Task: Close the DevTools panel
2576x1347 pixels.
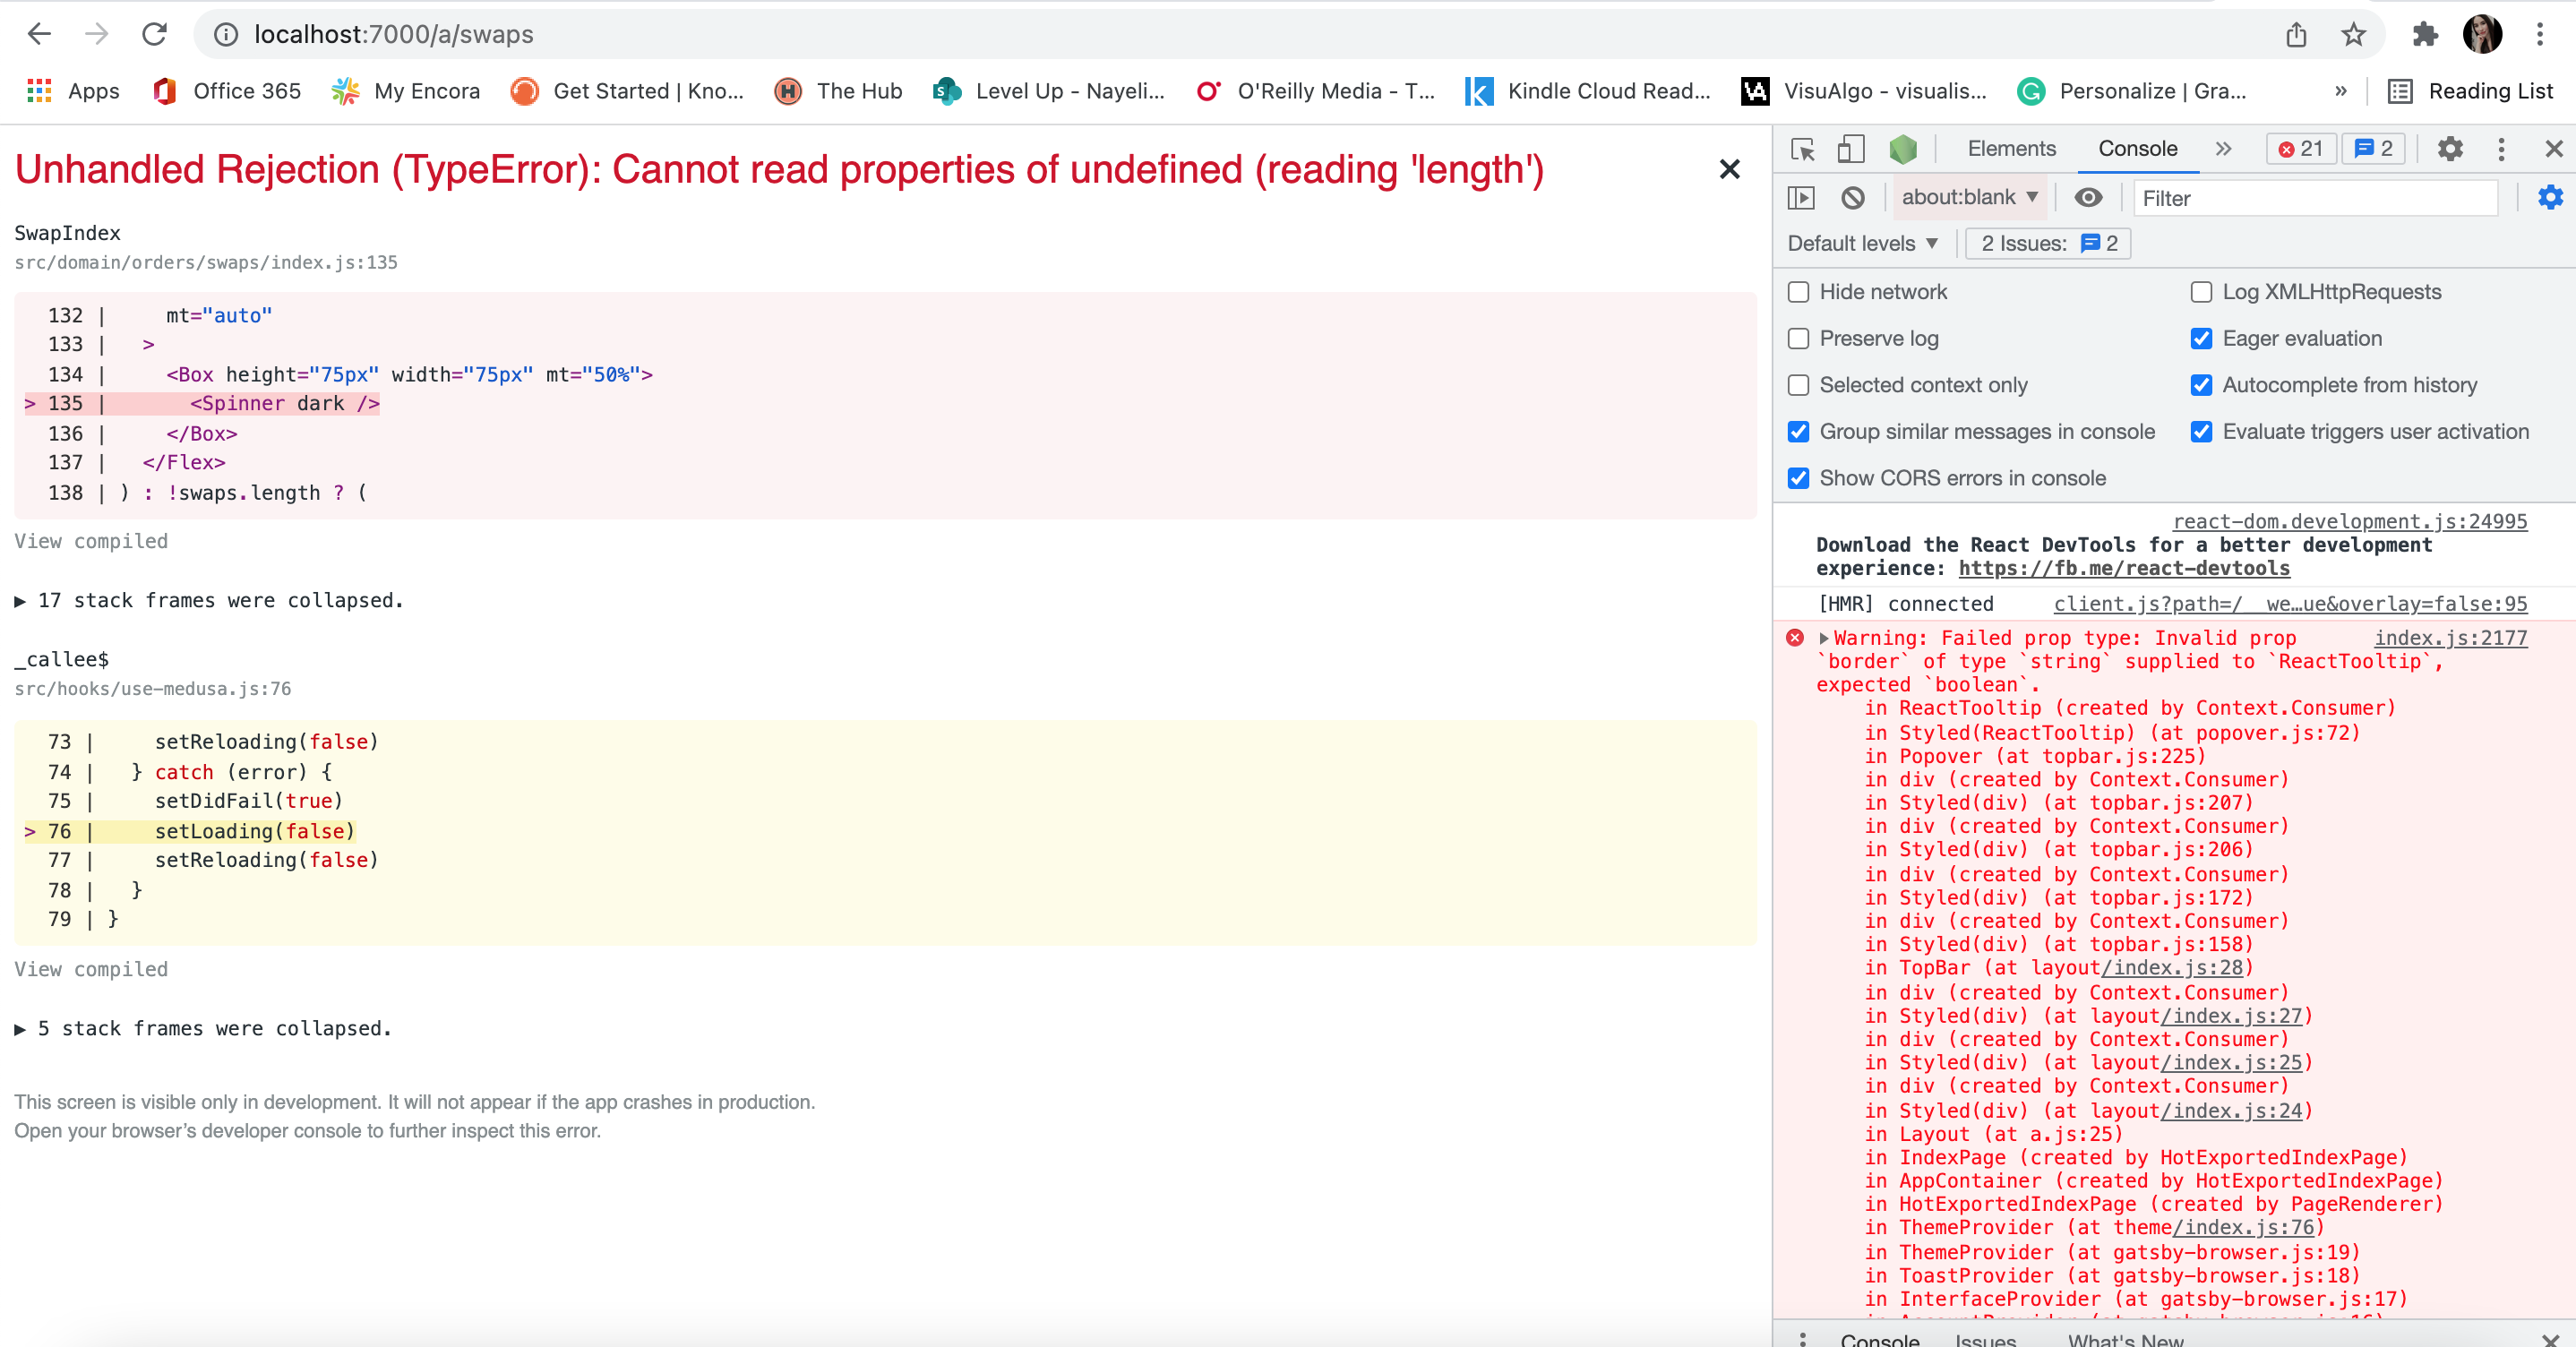Action: tap(2553, 148)
